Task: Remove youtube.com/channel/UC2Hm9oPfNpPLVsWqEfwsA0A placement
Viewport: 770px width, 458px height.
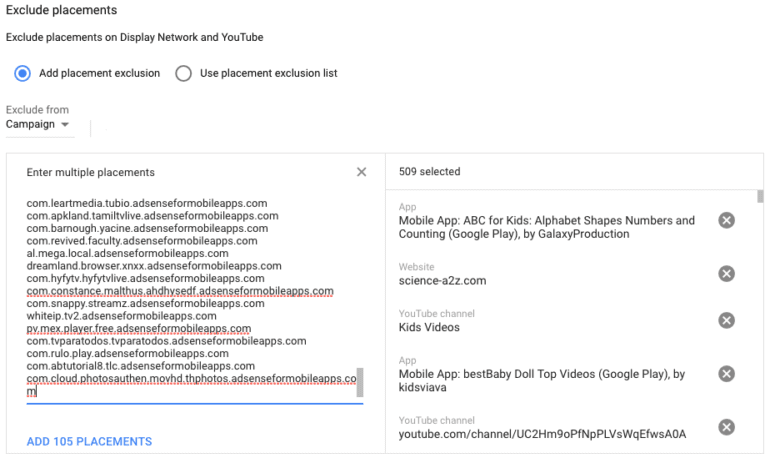Action: [727, 427]
